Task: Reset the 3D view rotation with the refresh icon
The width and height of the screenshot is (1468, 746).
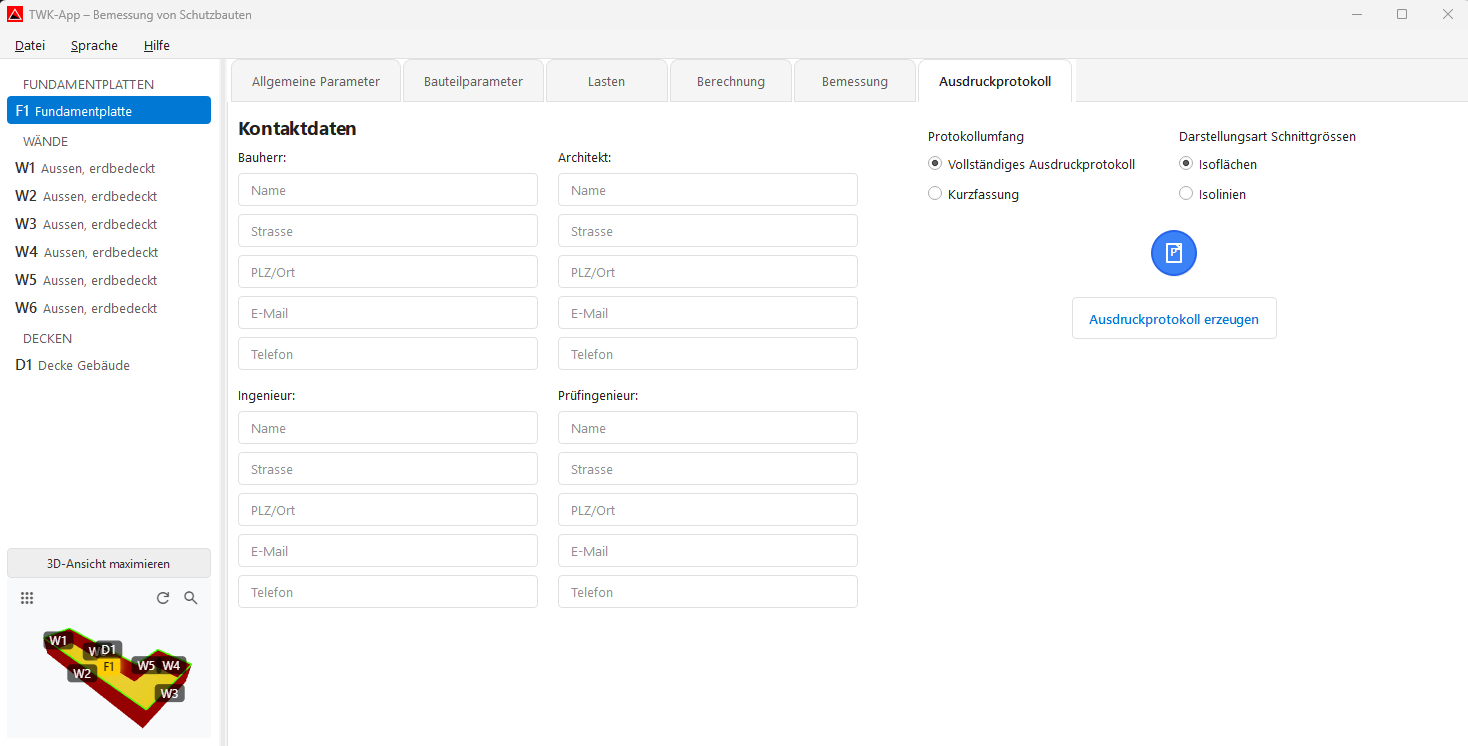Action: (163, 598)
